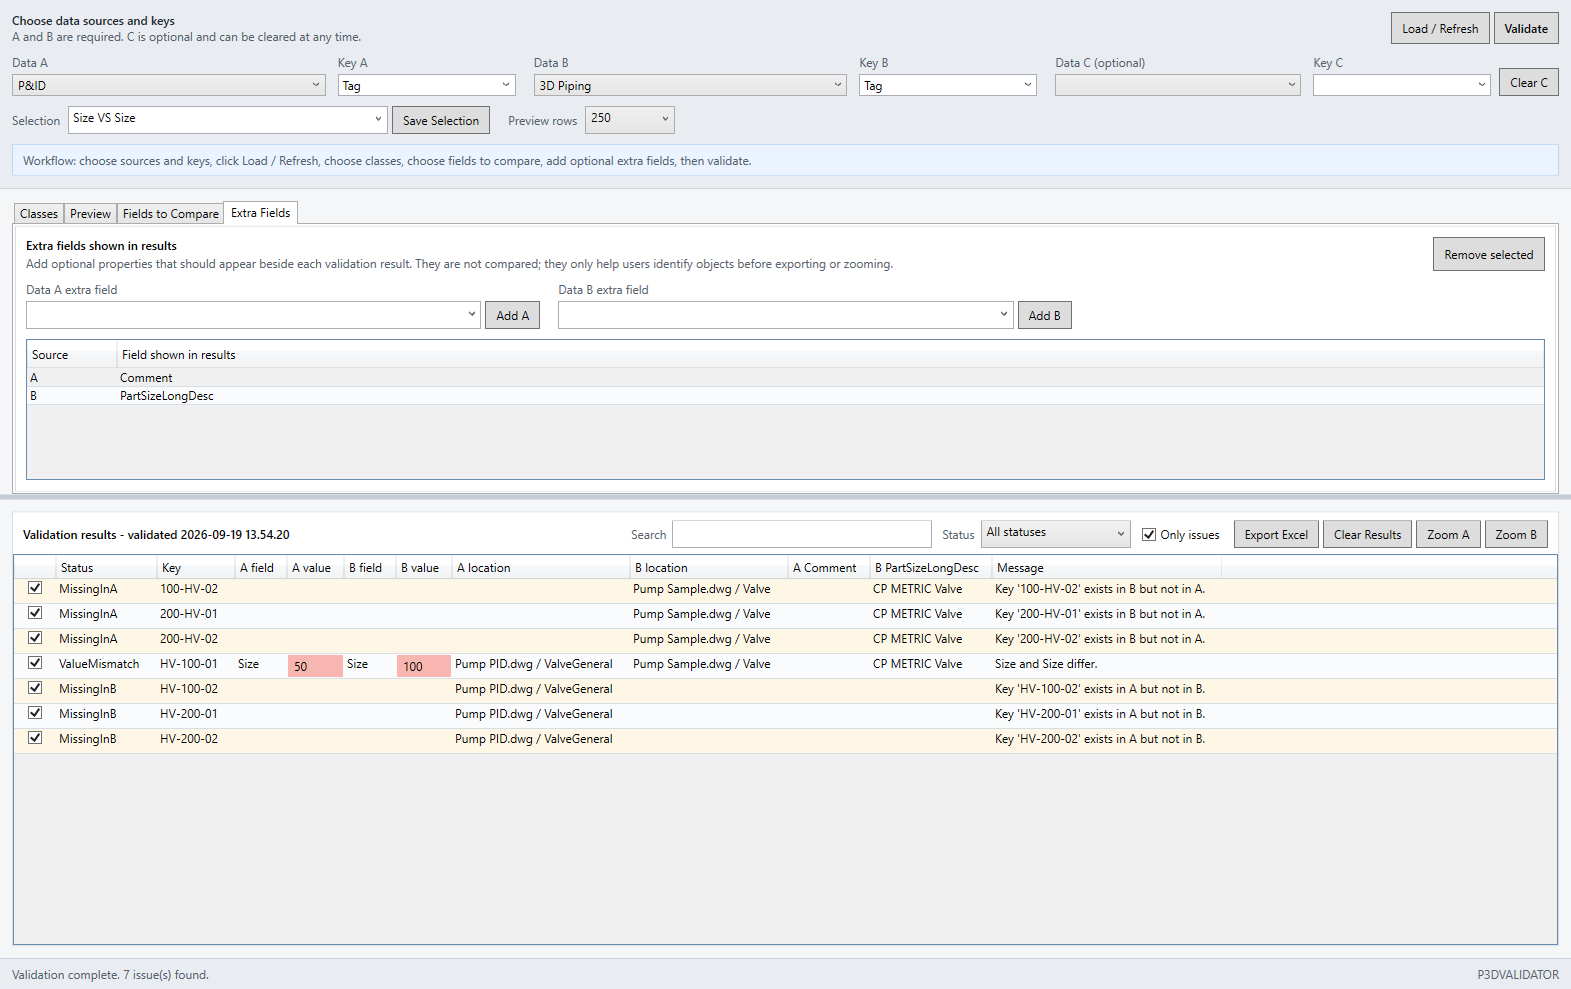
Task: Open the Data B extra field dropdown
Action: tap(786, 315)
